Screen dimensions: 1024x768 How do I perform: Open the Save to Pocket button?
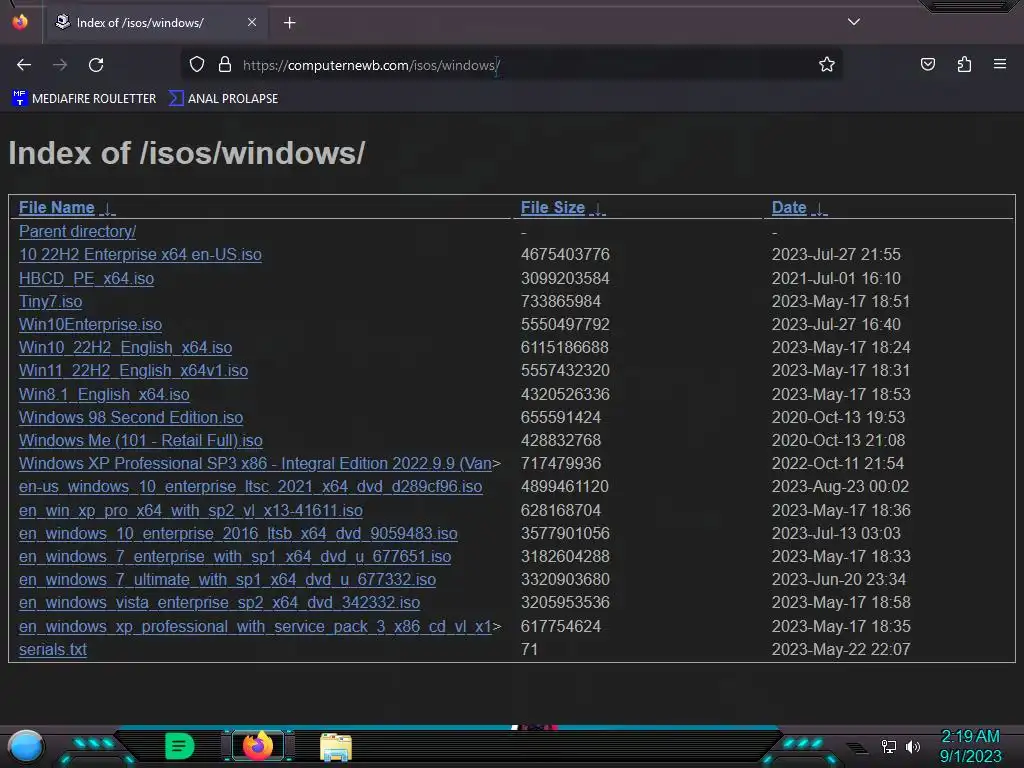927,64
